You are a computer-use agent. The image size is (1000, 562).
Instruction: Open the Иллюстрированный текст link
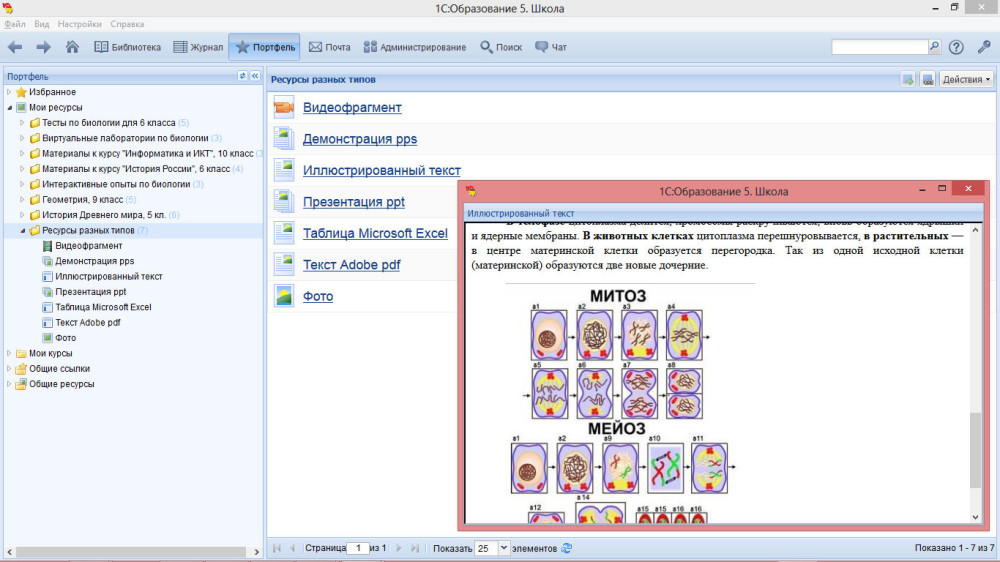point(381,170)
